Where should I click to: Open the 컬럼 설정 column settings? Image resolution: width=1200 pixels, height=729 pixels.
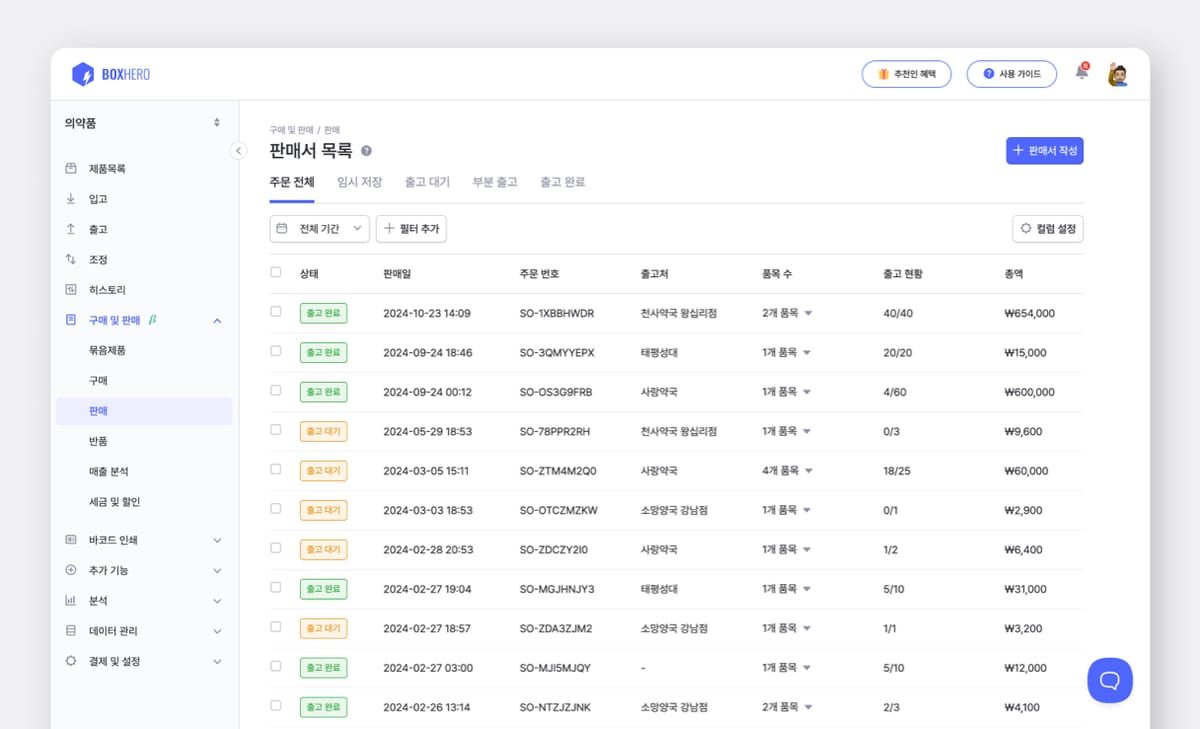(x=1047, y=229)
